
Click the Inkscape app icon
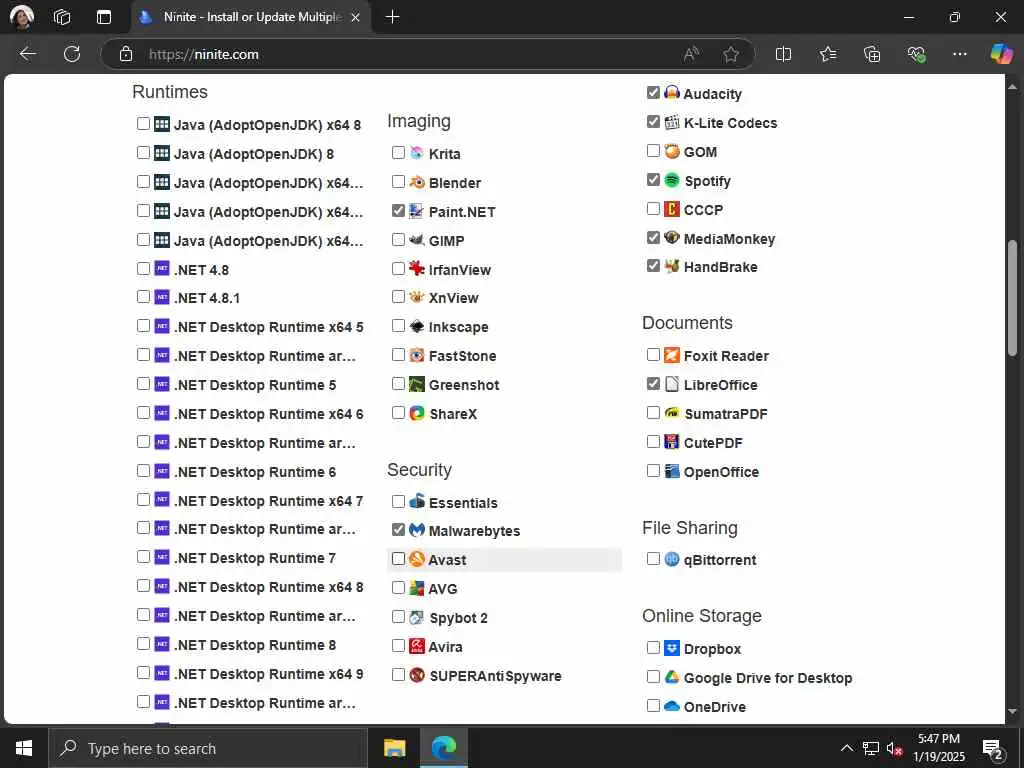coord(417,326)
